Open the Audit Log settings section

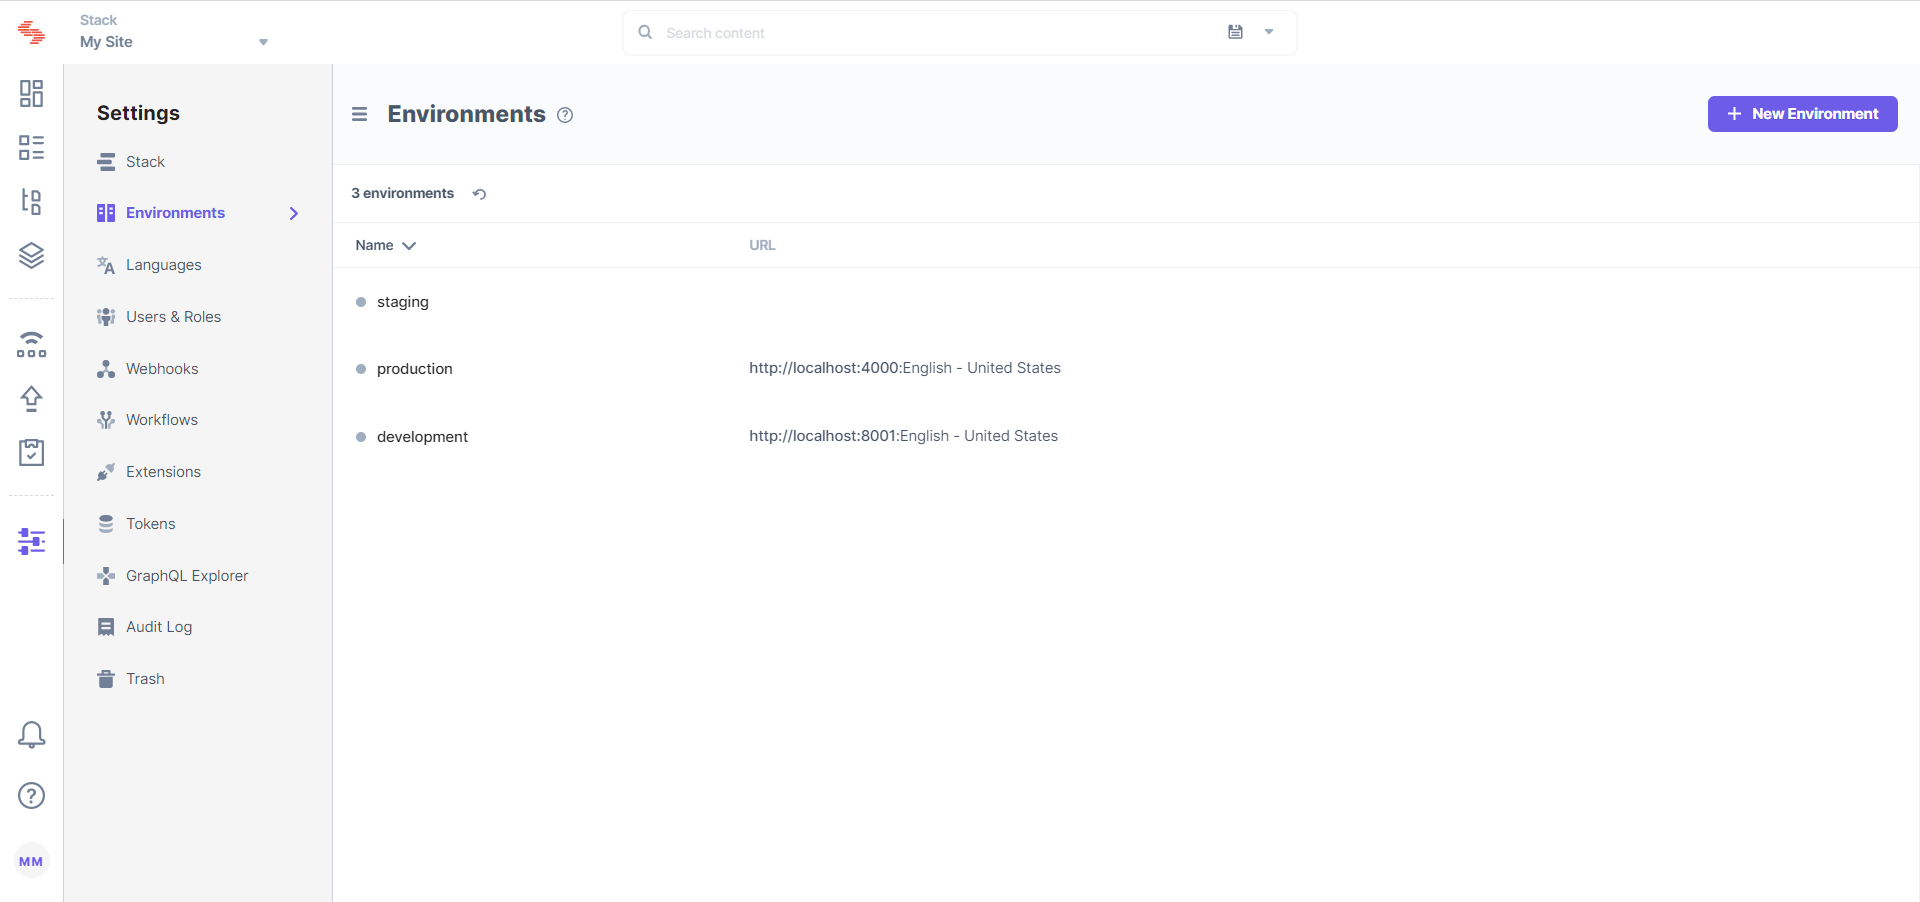pyautogui.click(x=159, y=626)
